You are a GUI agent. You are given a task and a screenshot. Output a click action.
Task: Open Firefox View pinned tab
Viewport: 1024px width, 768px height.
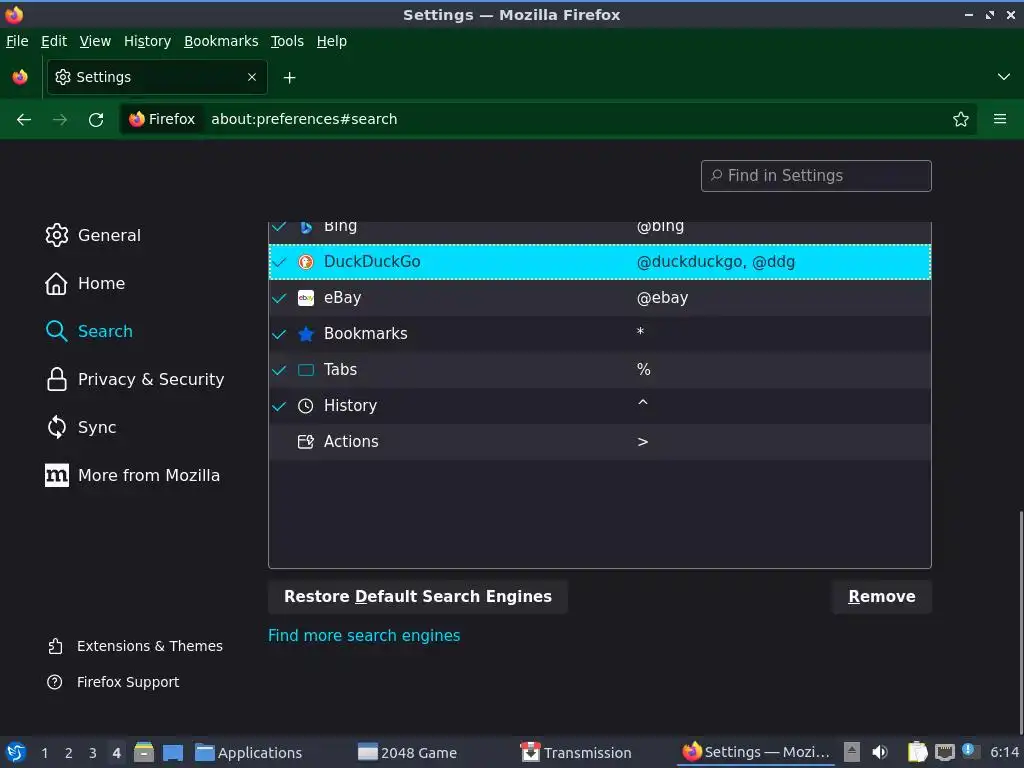tap(20, 77)
